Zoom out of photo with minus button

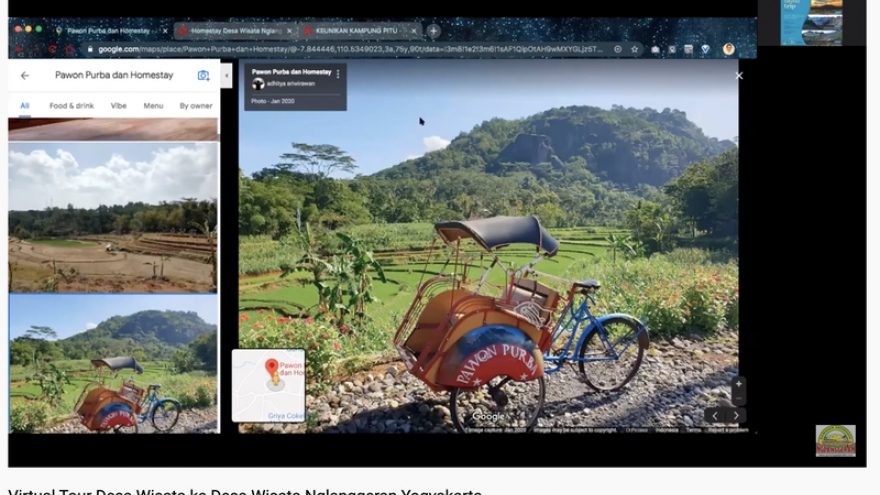739,398
